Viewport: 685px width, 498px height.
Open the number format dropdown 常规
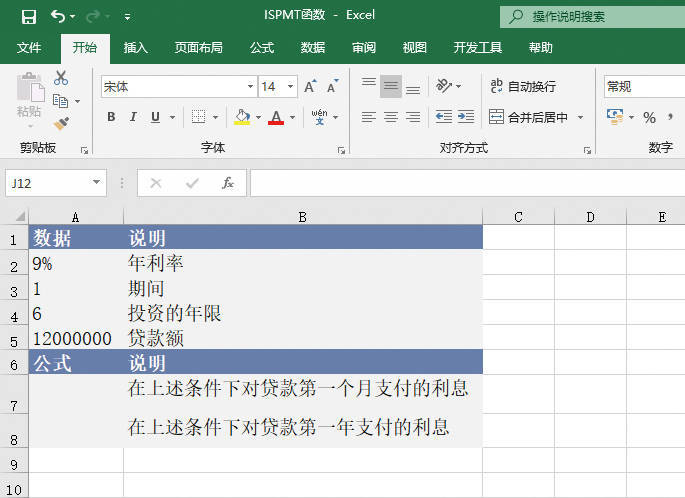(x=640, y=87)
